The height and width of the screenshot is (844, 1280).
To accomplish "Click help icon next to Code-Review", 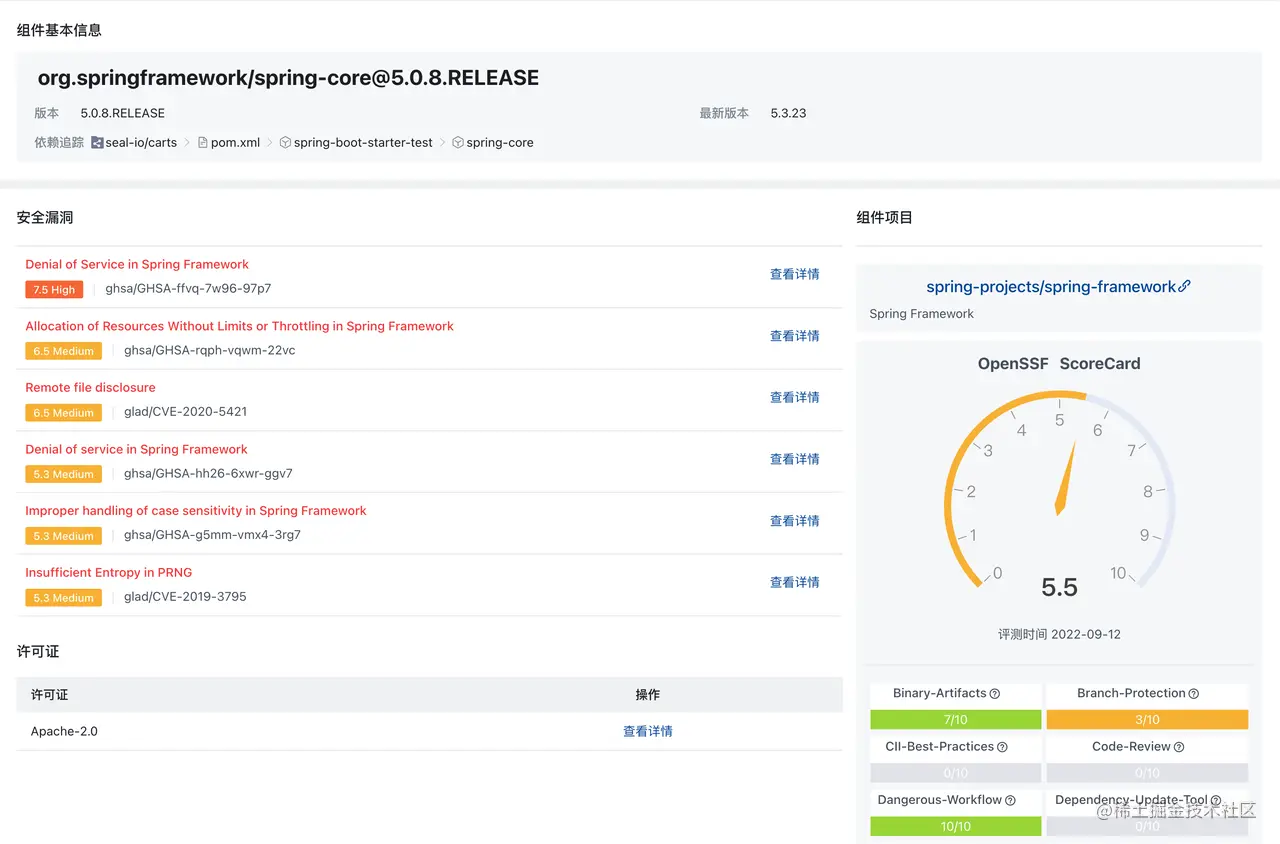I will pos(1179,747).
